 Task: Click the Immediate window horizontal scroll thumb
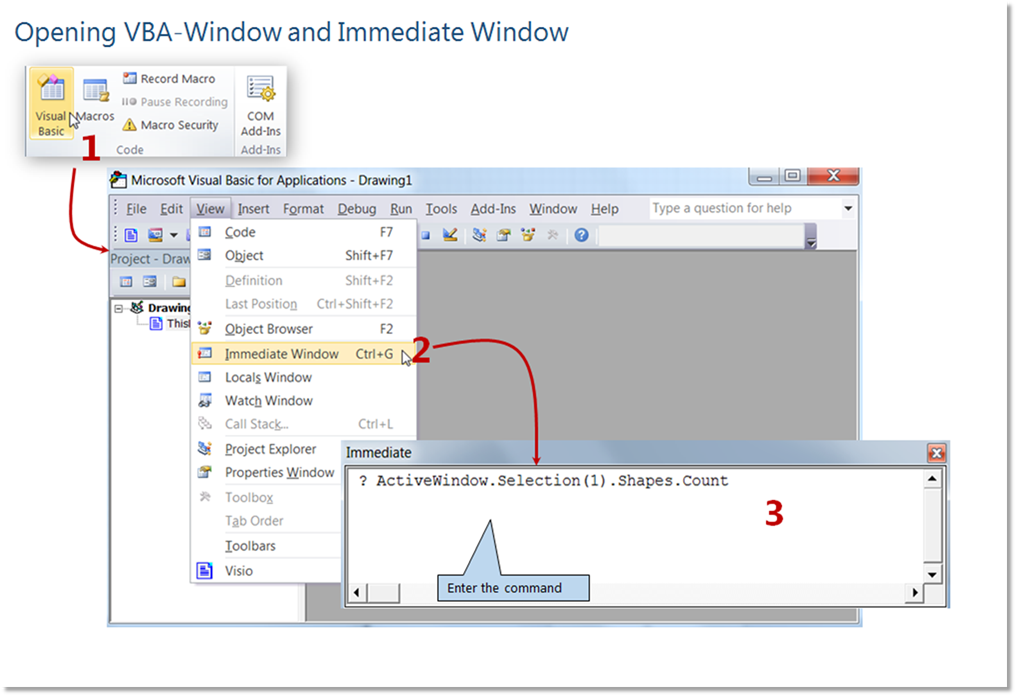(x=383, y=592)
